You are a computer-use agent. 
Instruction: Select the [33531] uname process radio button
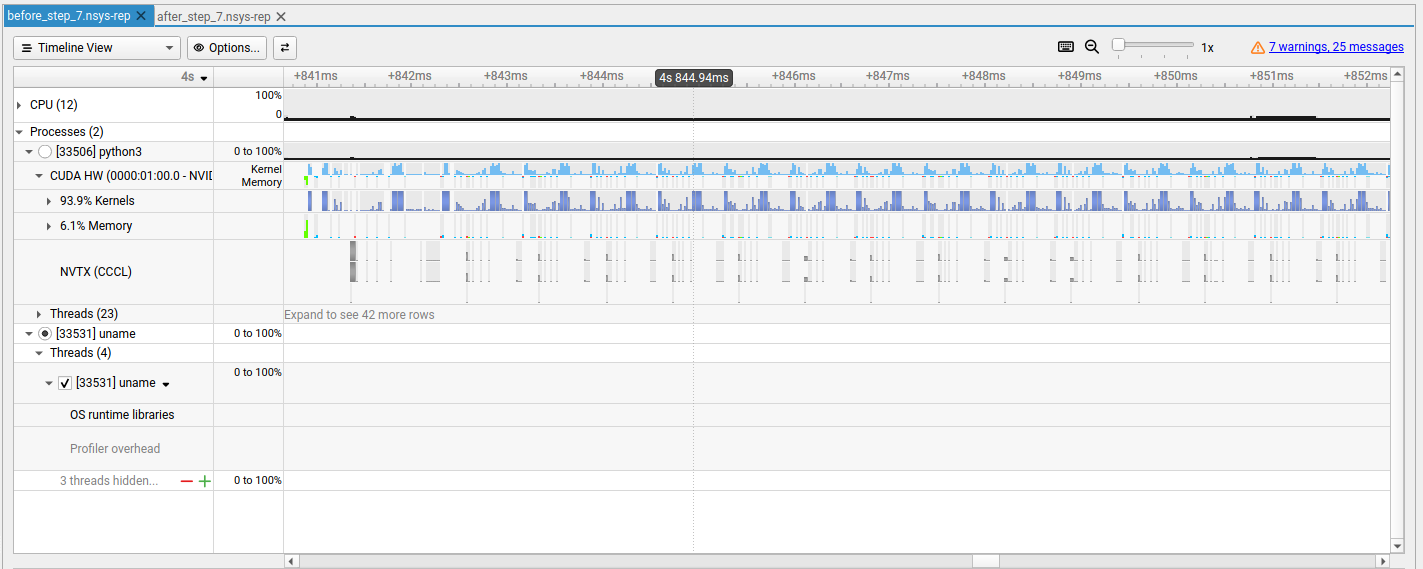click(44, 334)
